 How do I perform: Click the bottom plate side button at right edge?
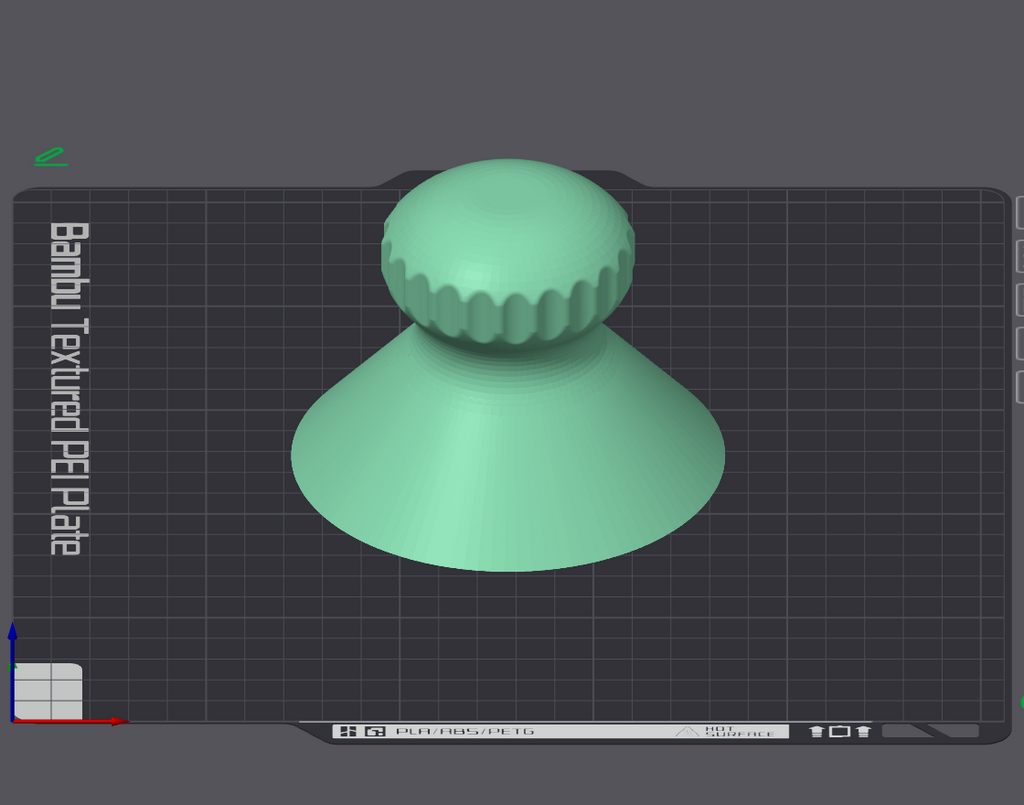tap(1020, 387)
